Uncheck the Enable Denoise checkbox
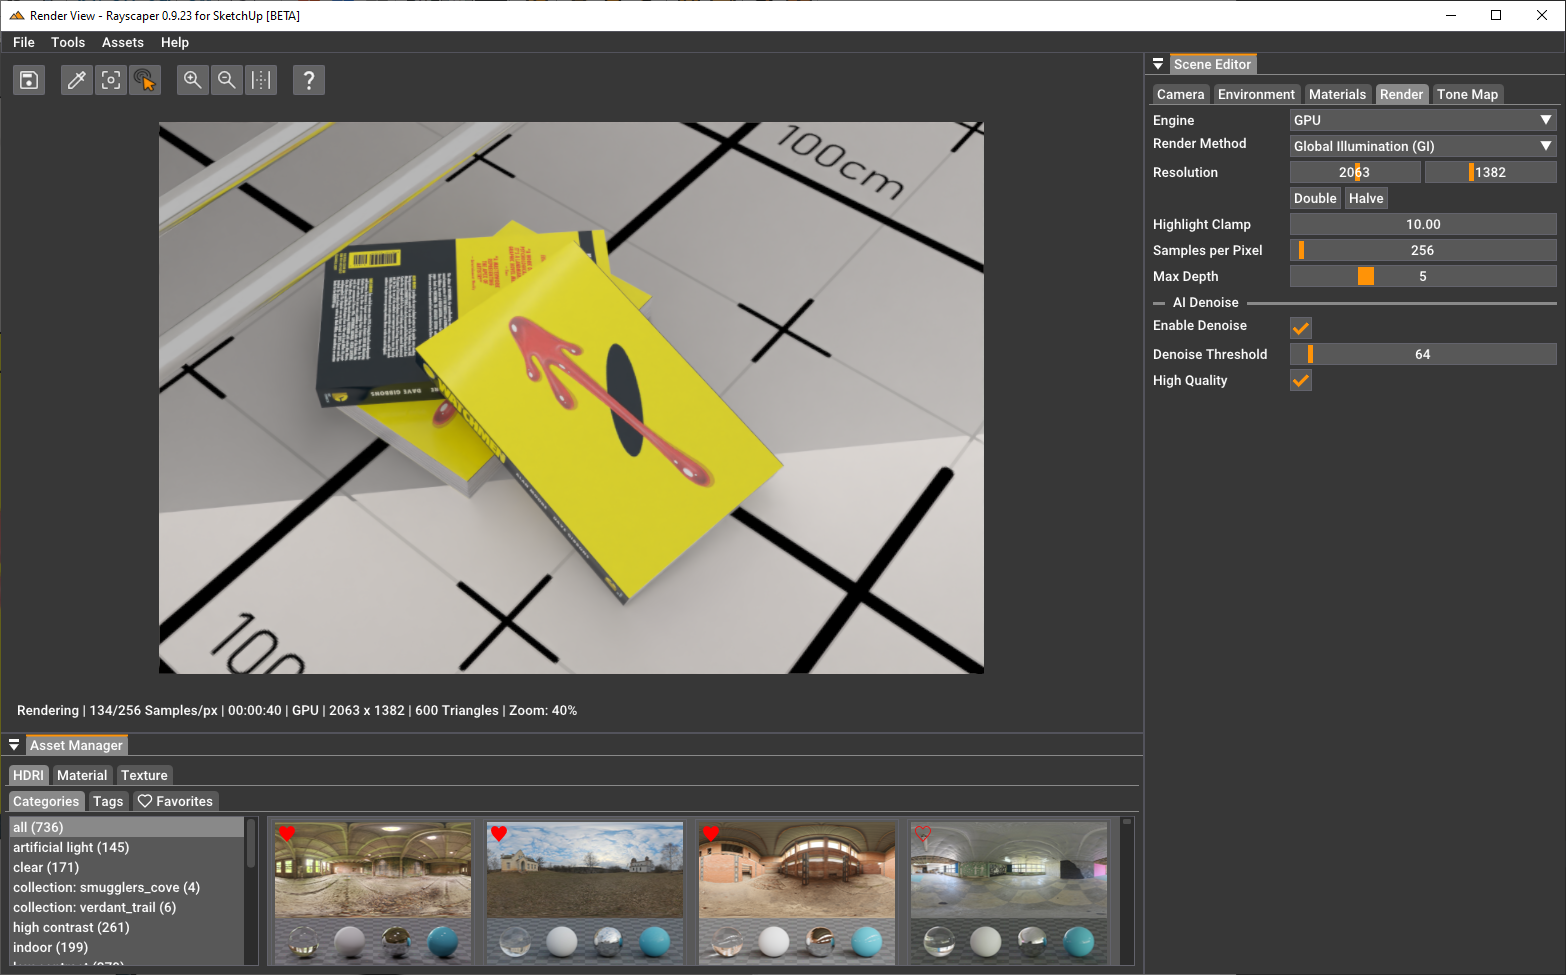 pos(1301,327)
